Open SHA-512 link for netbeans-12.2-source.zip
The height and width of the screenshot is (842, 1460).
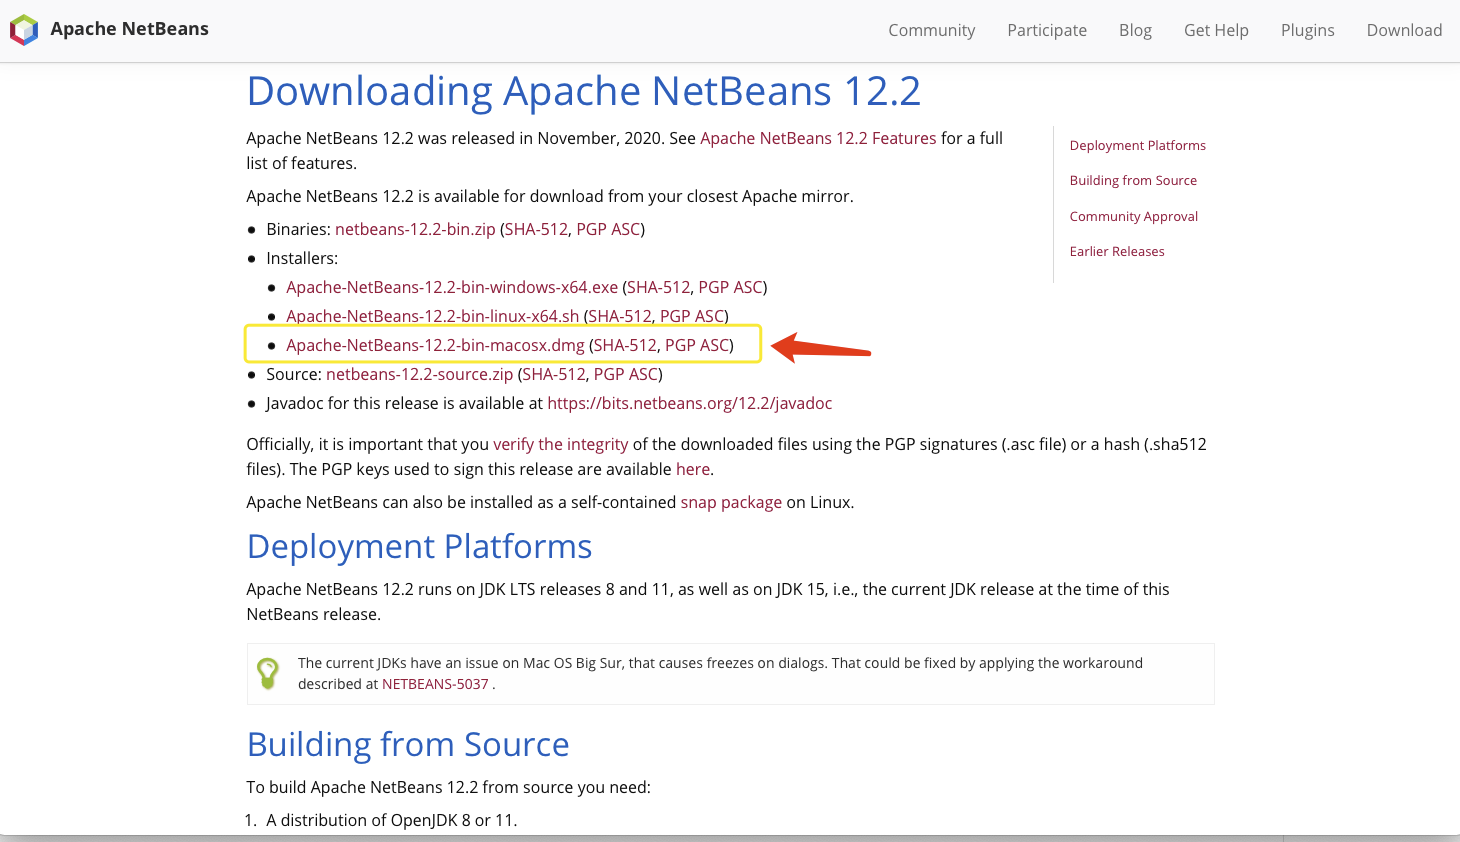[554, 374]
